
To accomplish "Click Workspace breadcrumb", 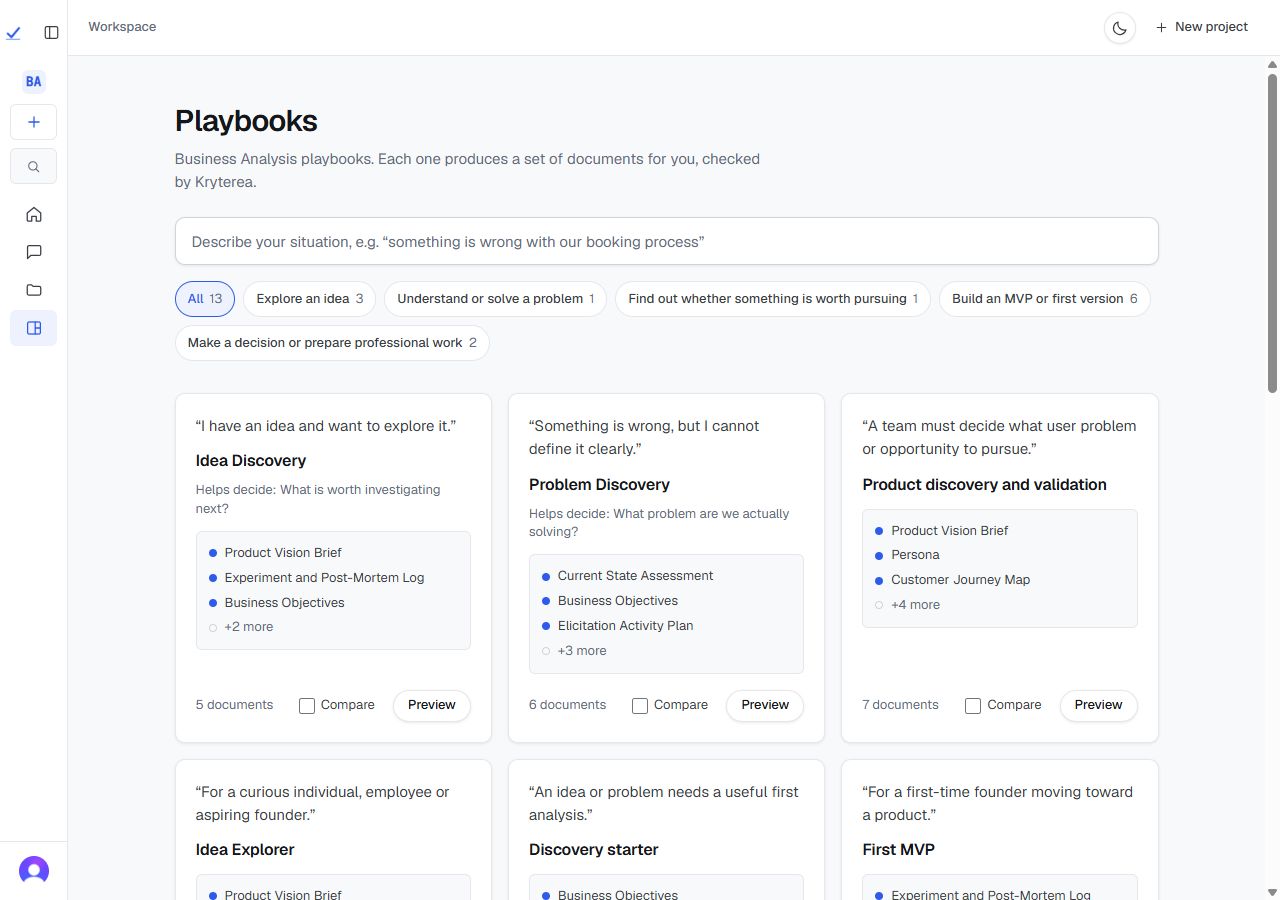I will click(122, 27).
